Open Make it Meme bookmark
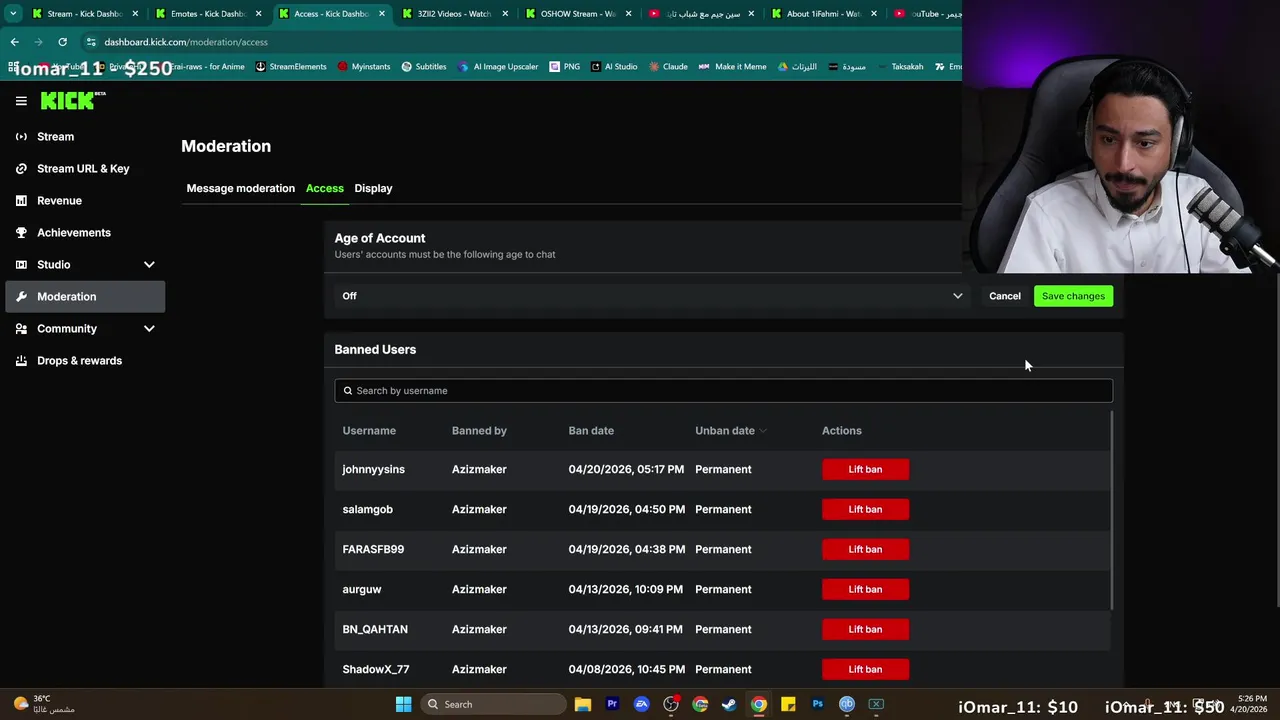This screenshot has width=1280, height=720. click(733, 67)
